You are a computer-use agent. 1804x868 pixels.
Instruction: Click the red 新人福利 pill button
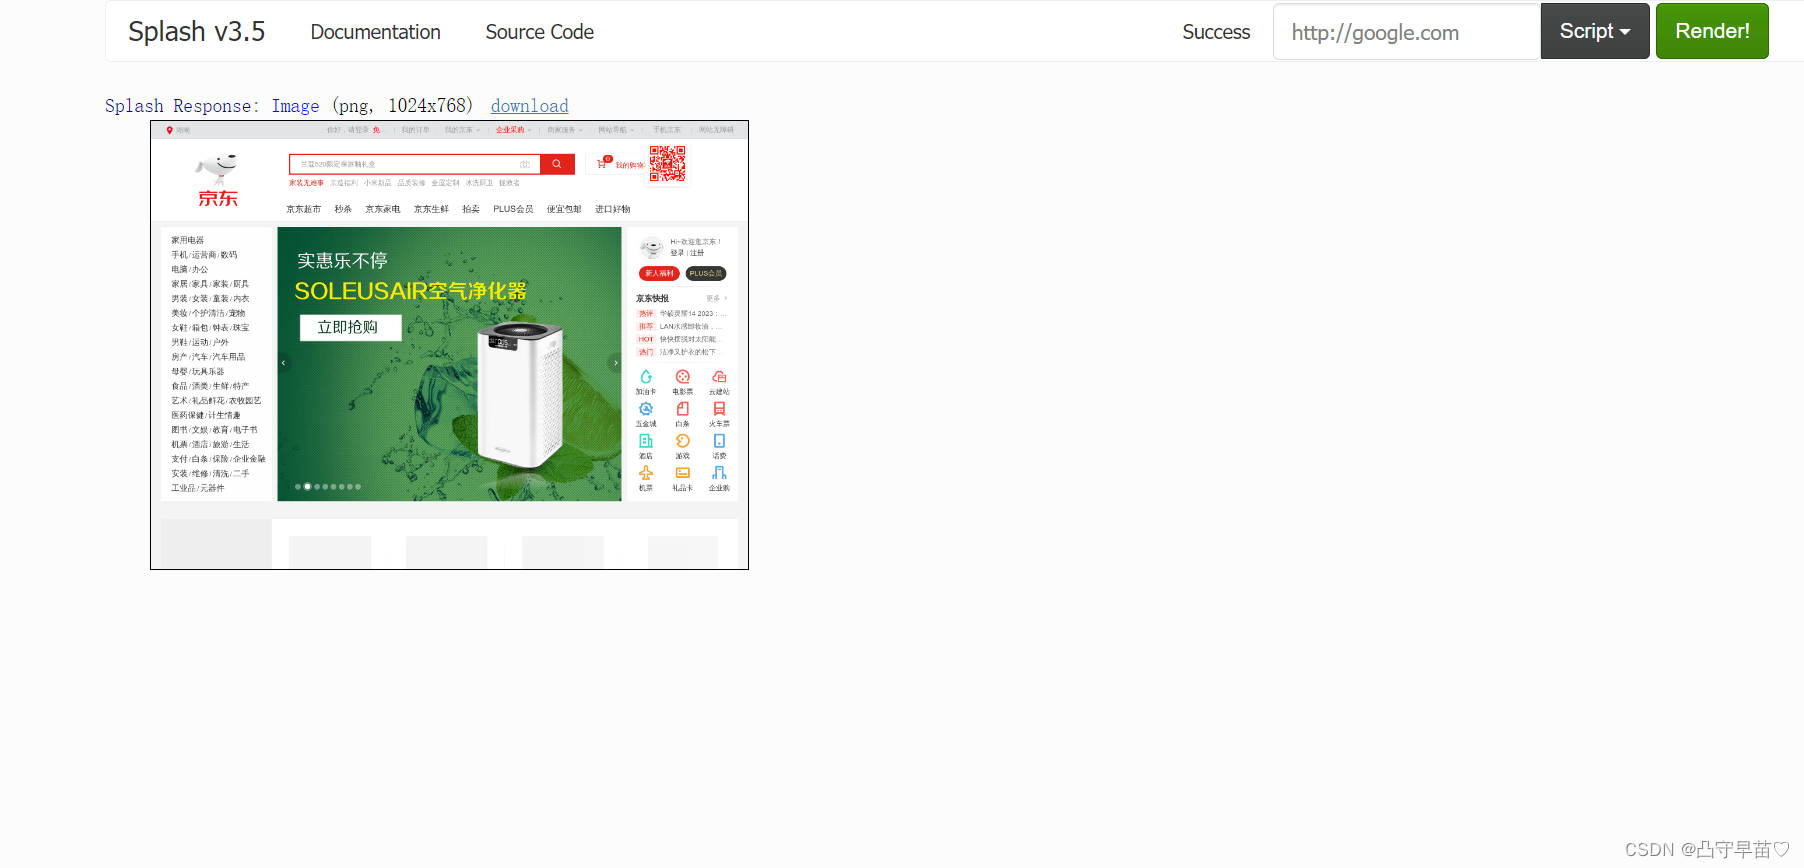[x=659, y=273]
